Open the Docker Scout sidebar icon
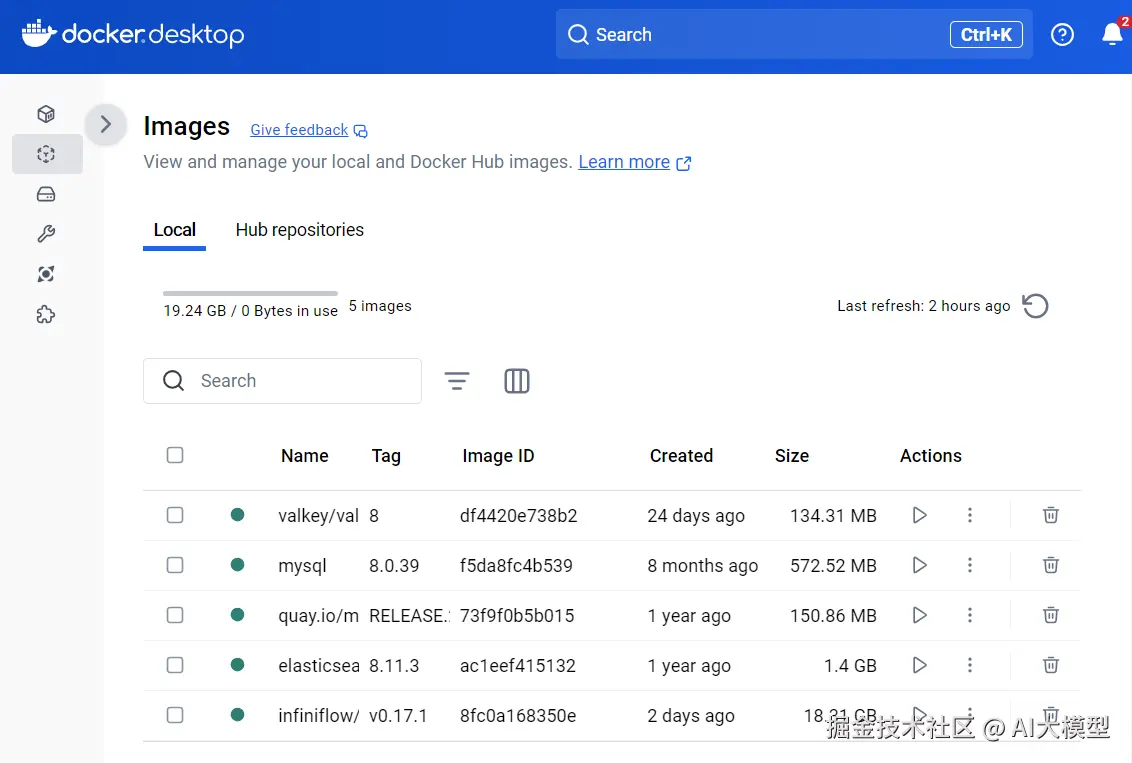The width and height of the screenshot is (1132, 763). [46, 274]
